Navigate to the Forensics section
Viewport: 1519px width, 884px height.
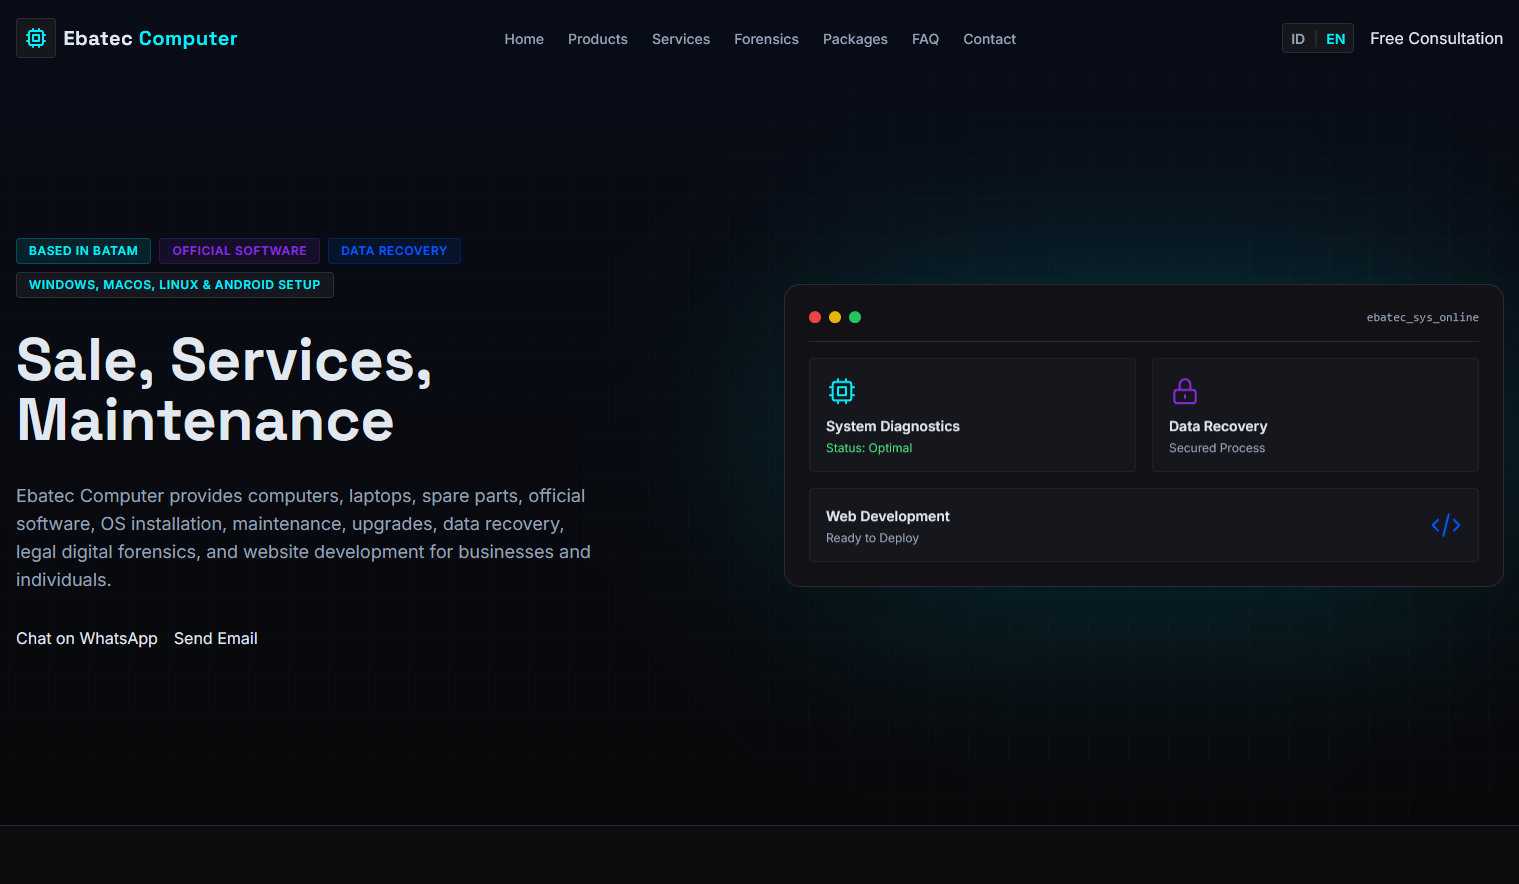click(x=766, y=39)
